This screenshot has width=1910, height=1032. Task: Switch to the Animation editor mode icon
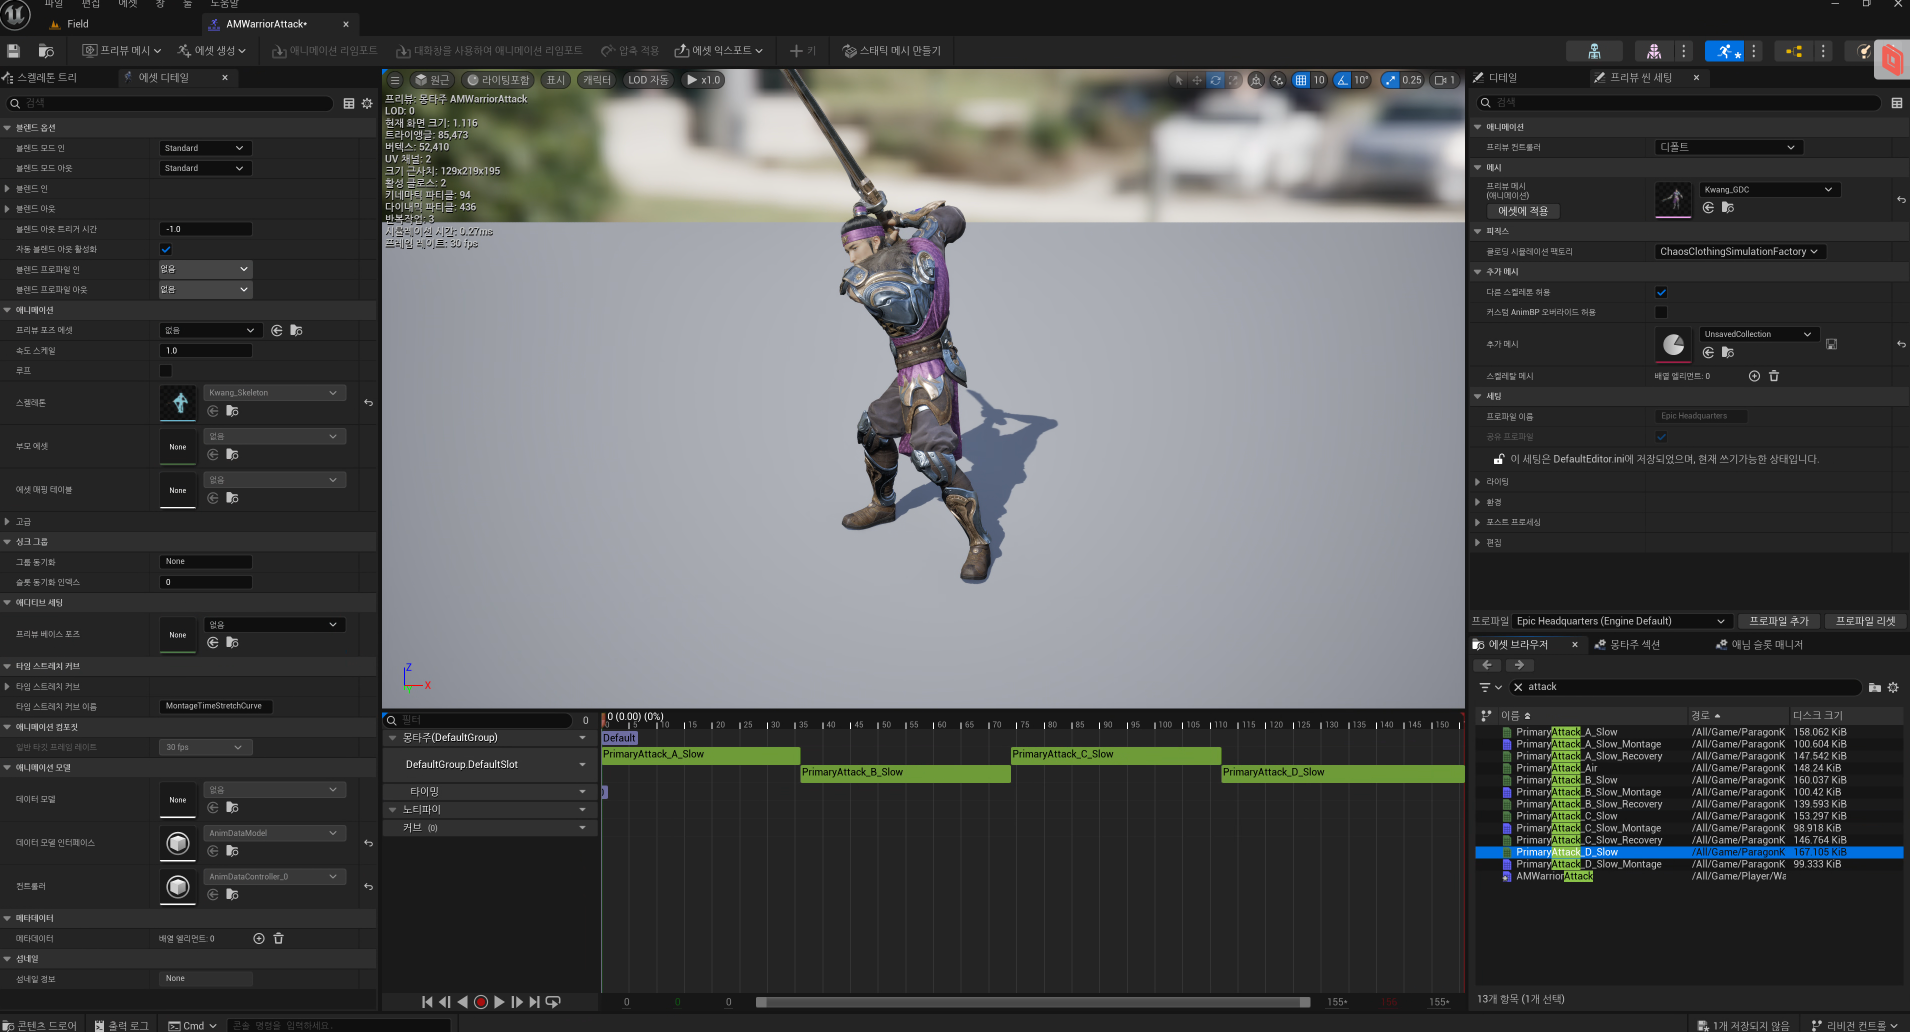[1724, 51]
